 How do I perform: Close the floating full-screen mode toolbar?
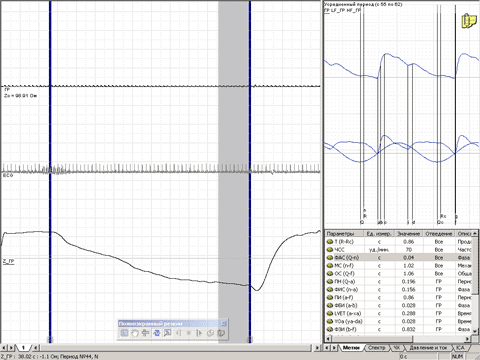coord(224,323)
